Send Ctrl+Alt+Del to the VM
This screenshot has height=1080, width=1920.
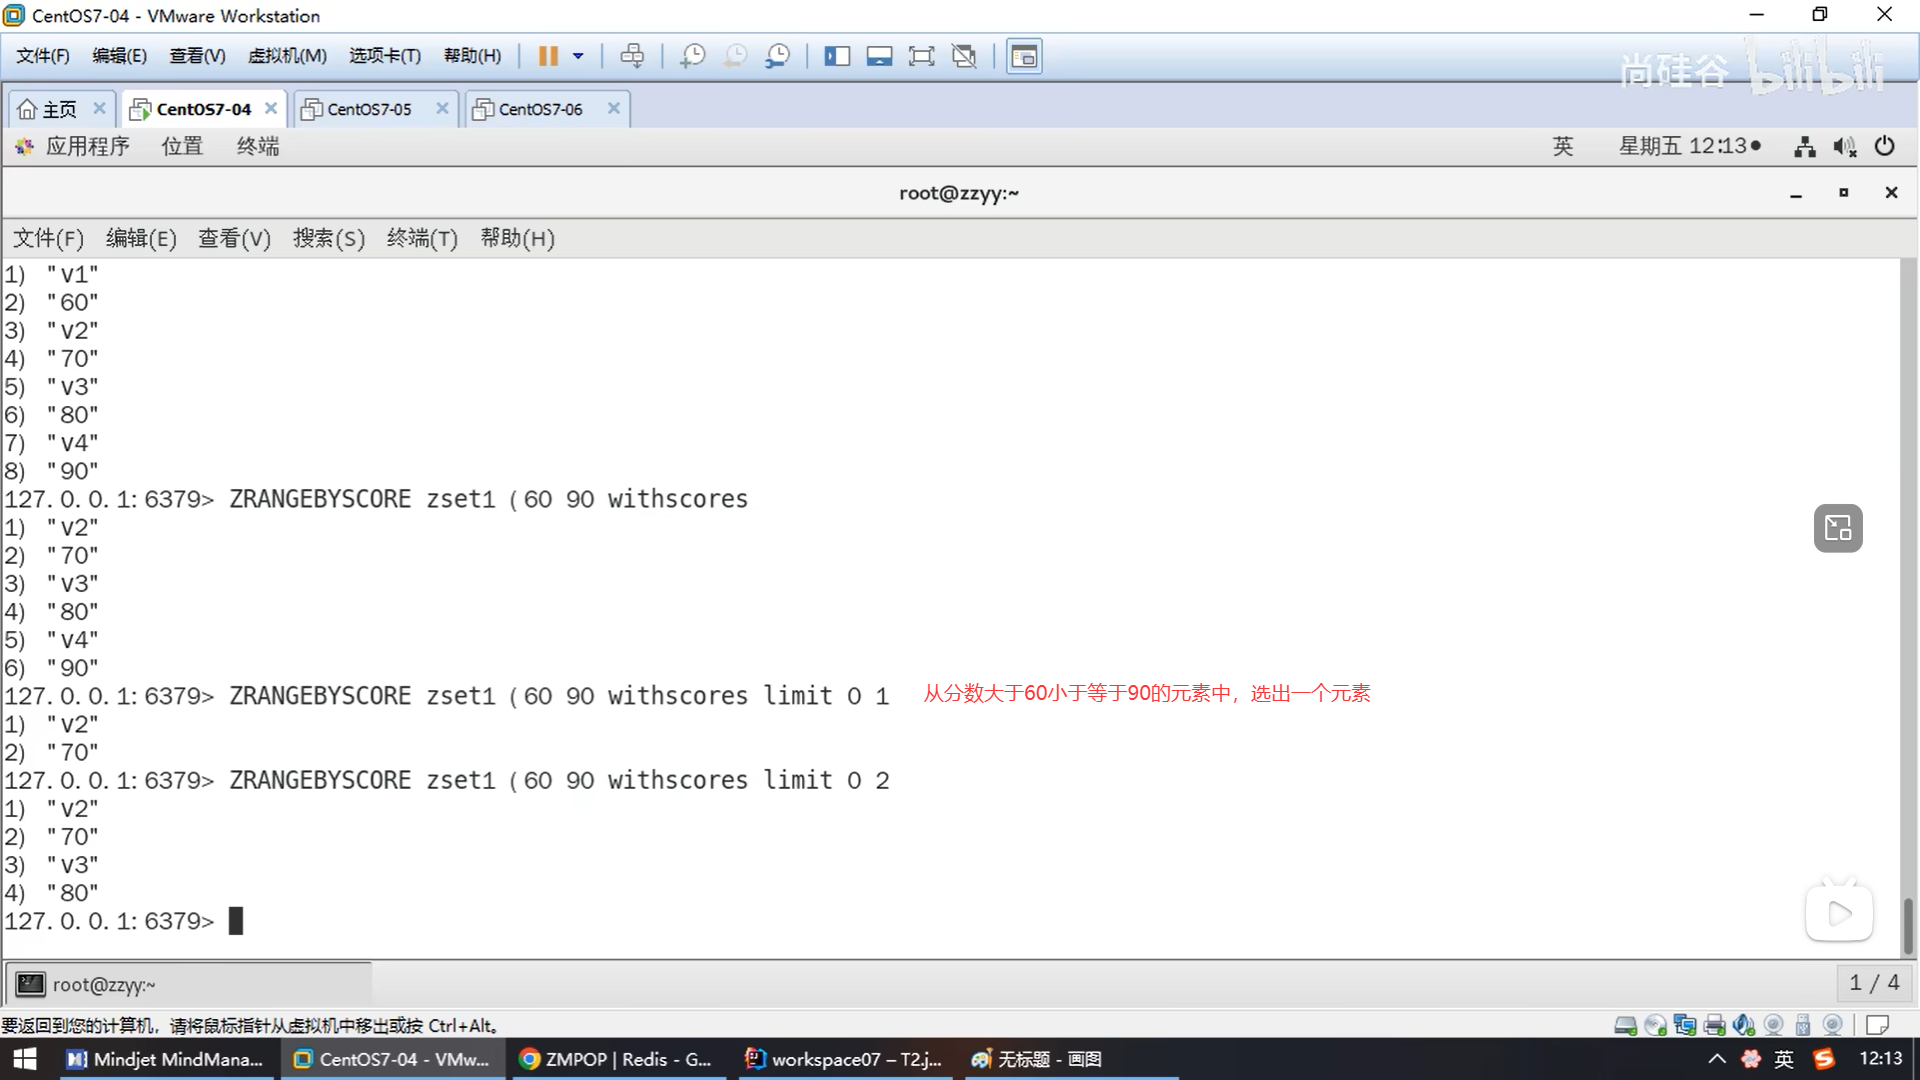pos(632,56)
